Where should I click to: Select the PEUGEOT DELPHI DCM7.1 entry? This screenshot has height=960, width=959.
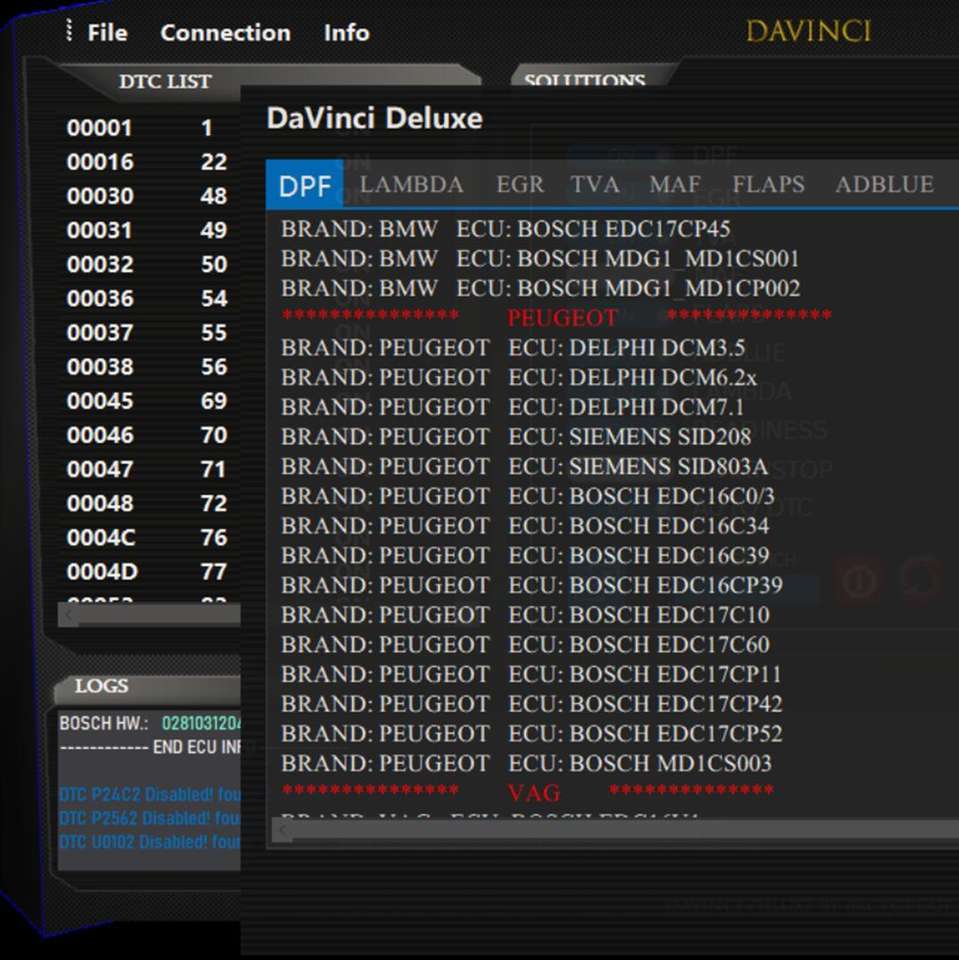[x=513, y=407]
